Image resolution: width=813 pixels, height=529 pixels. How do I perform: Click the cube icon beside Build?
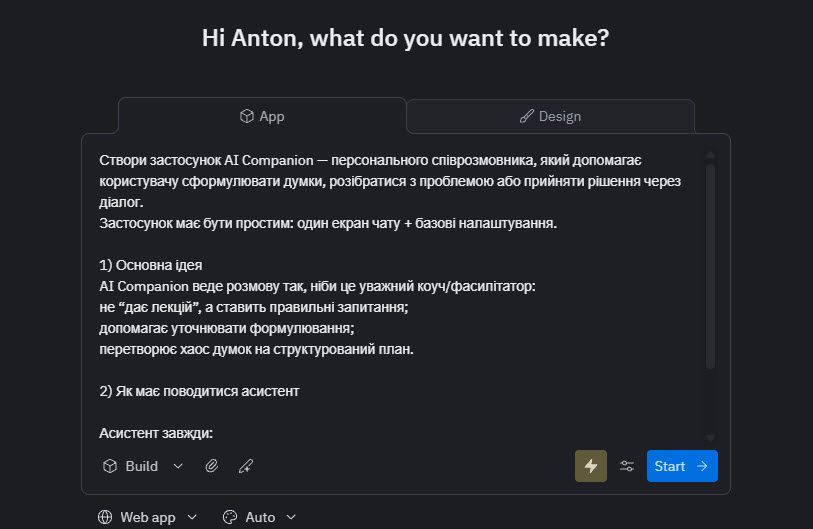click(110, 466)
